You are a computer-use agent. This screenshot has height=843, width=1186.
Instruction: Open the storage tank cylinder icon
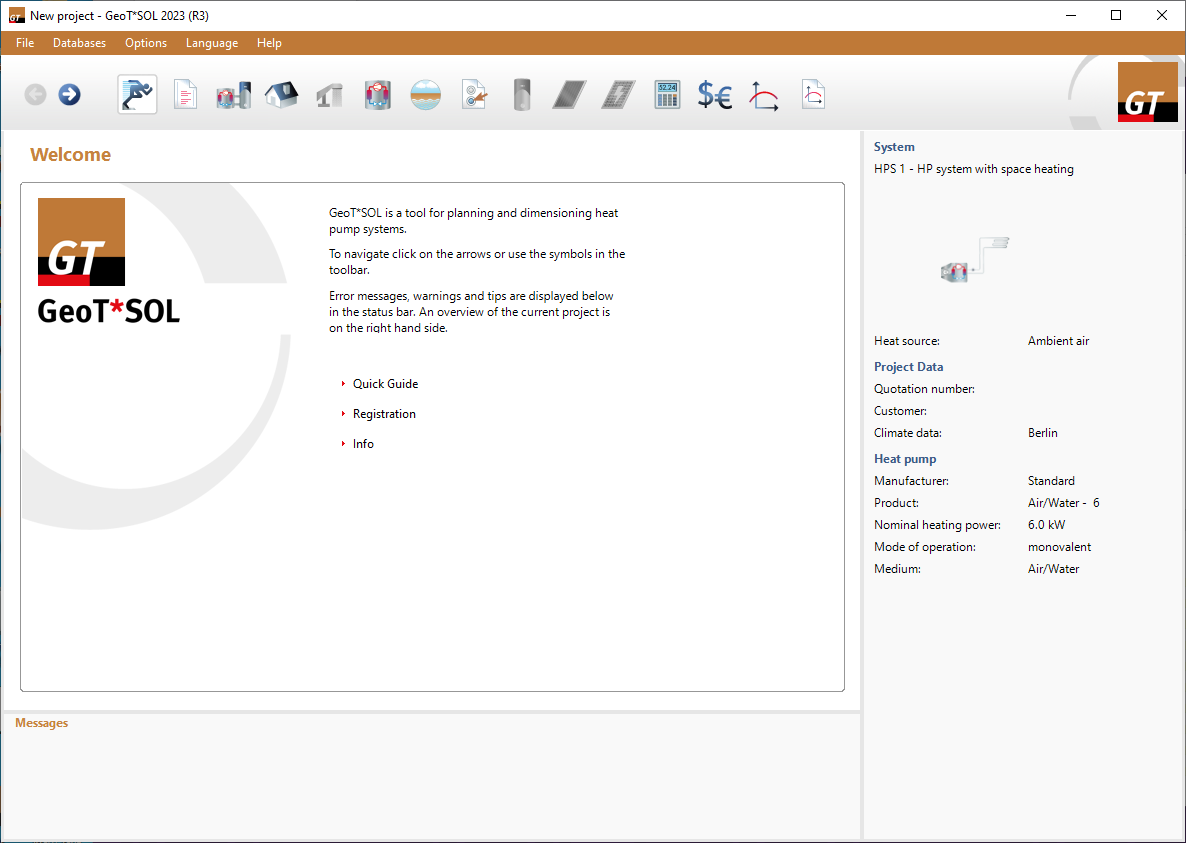click(522, 95)
